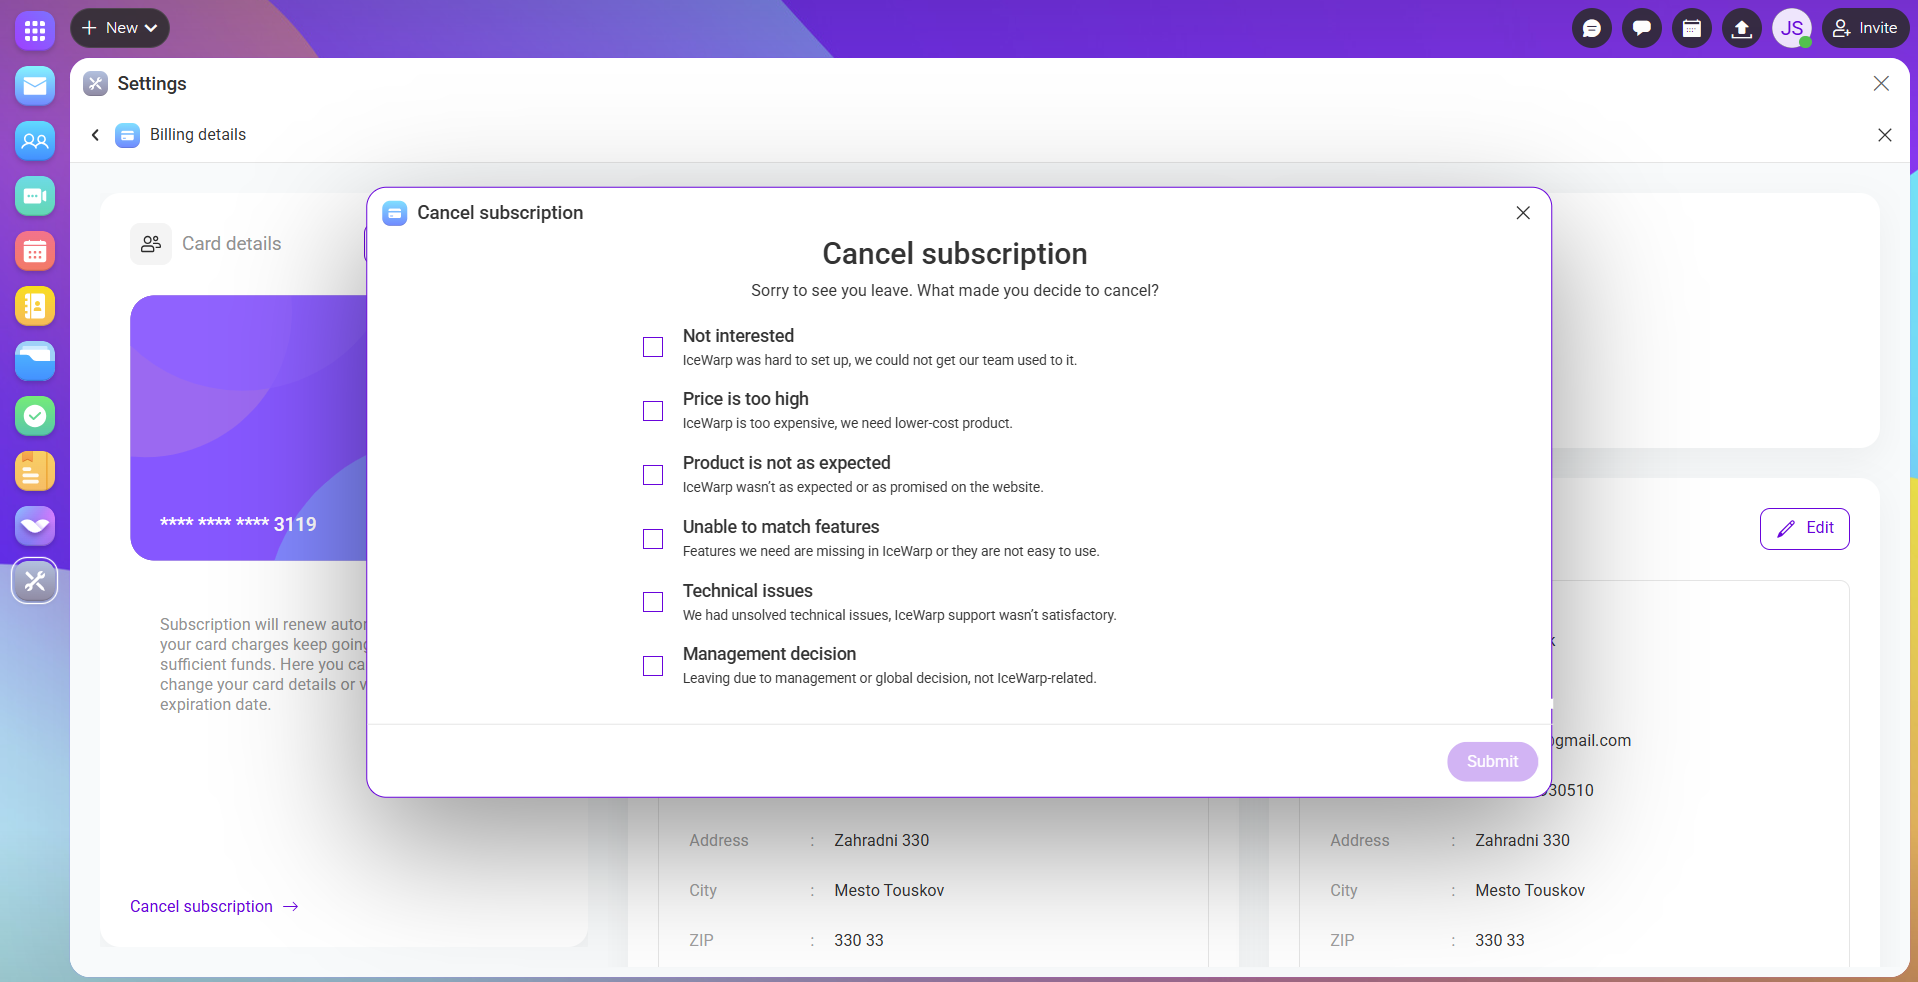Open the JS user avatar menu

[1791, 28]
